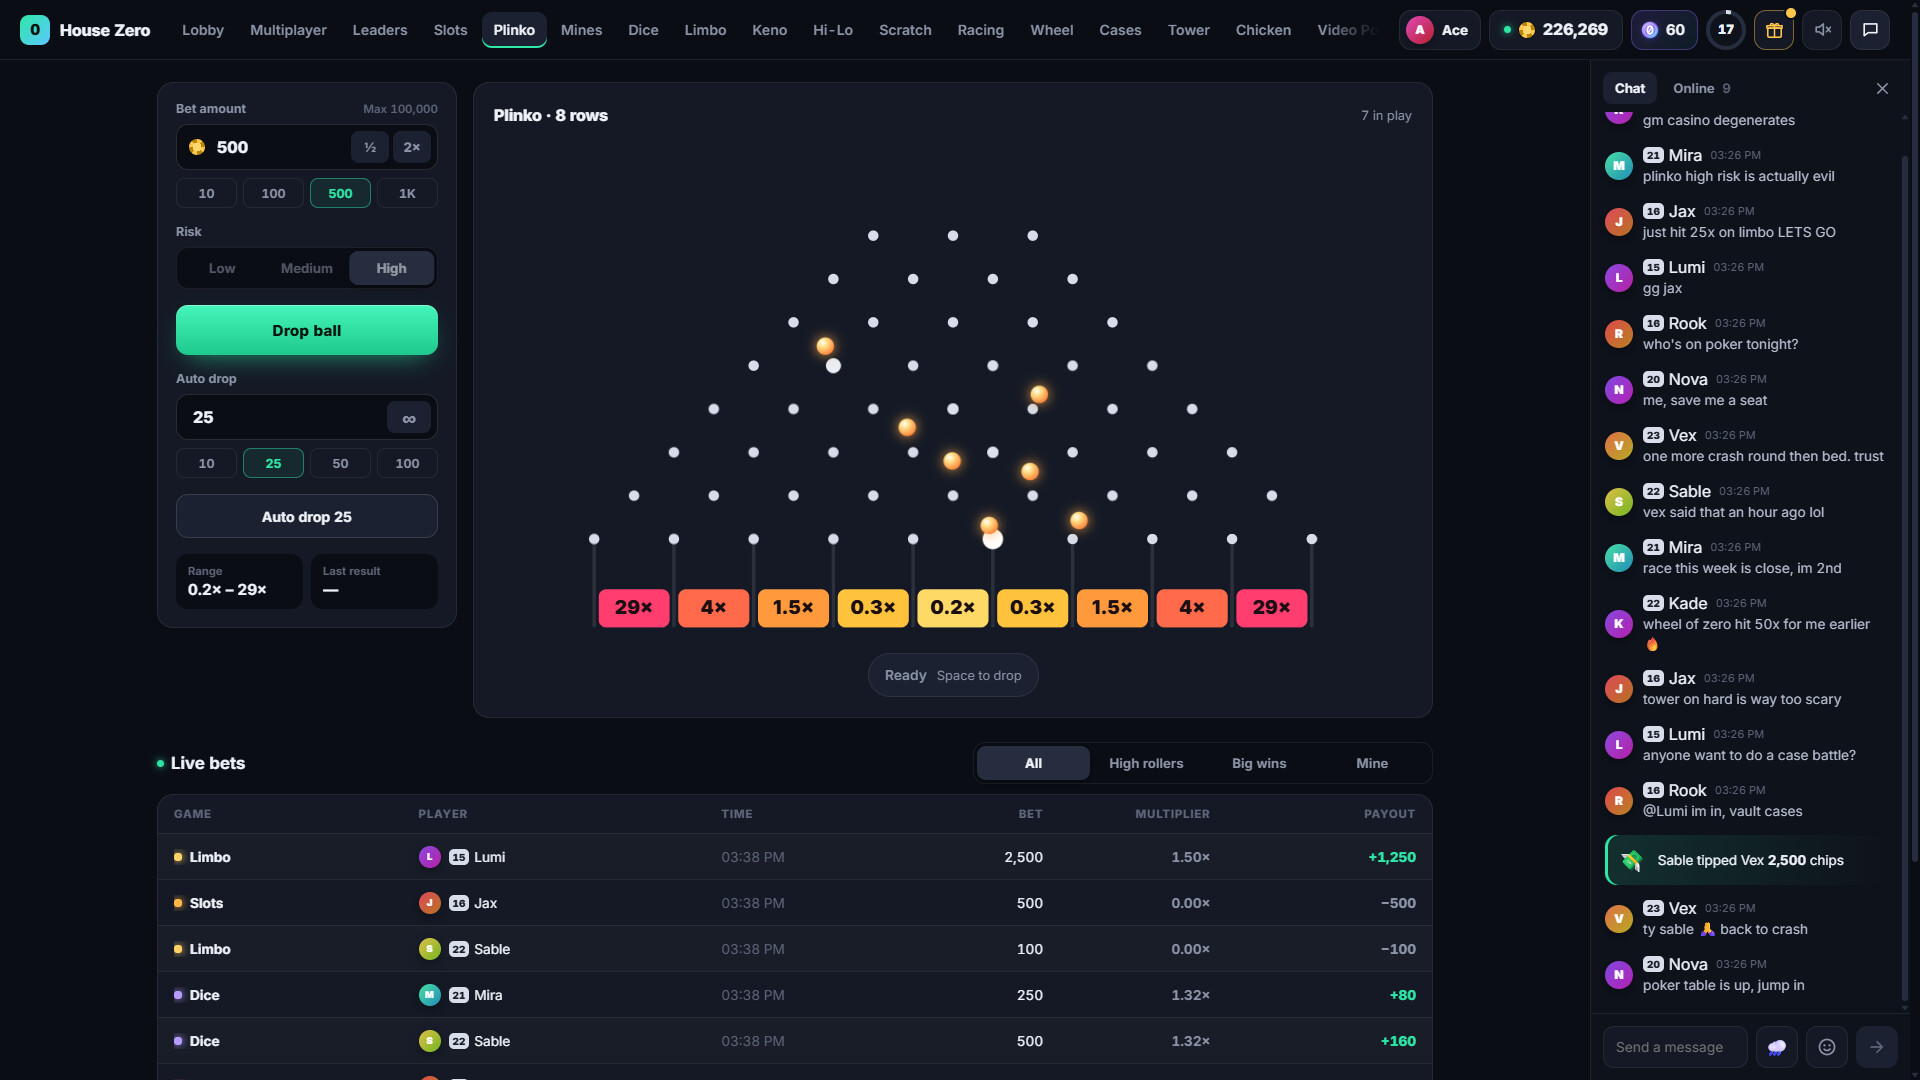Click chip balance 226,269

point(1556,30)
